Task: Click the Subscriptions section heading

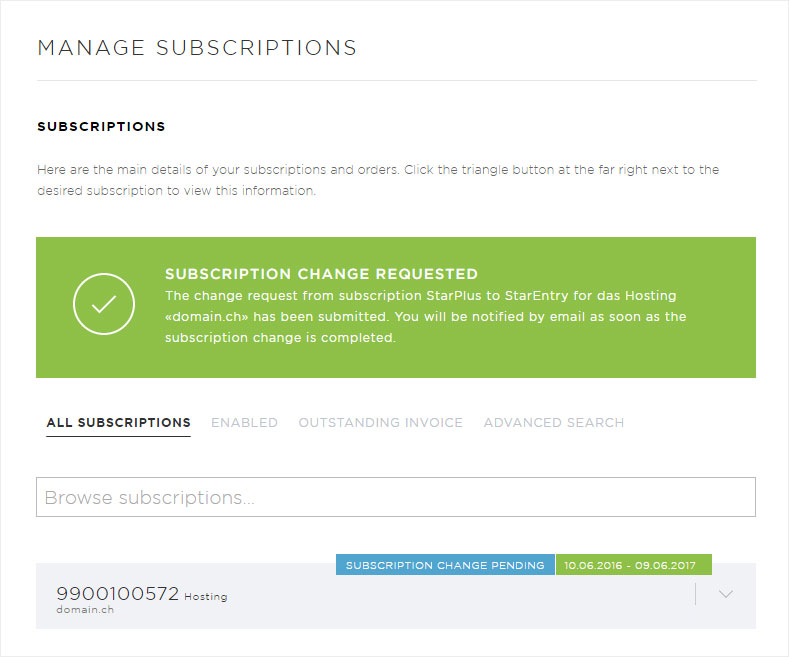Action: coord(101,126)
